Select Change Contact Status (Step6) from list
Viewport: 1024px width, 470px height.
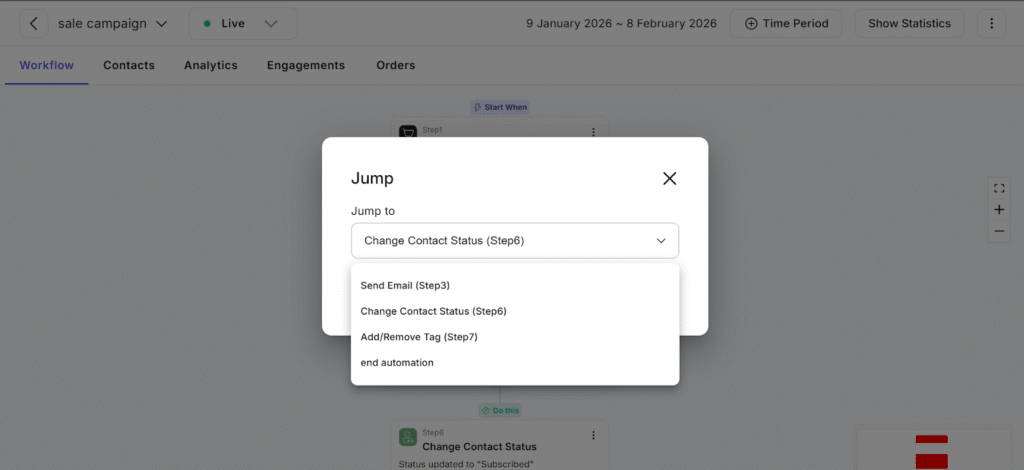[x=433, y=311]
